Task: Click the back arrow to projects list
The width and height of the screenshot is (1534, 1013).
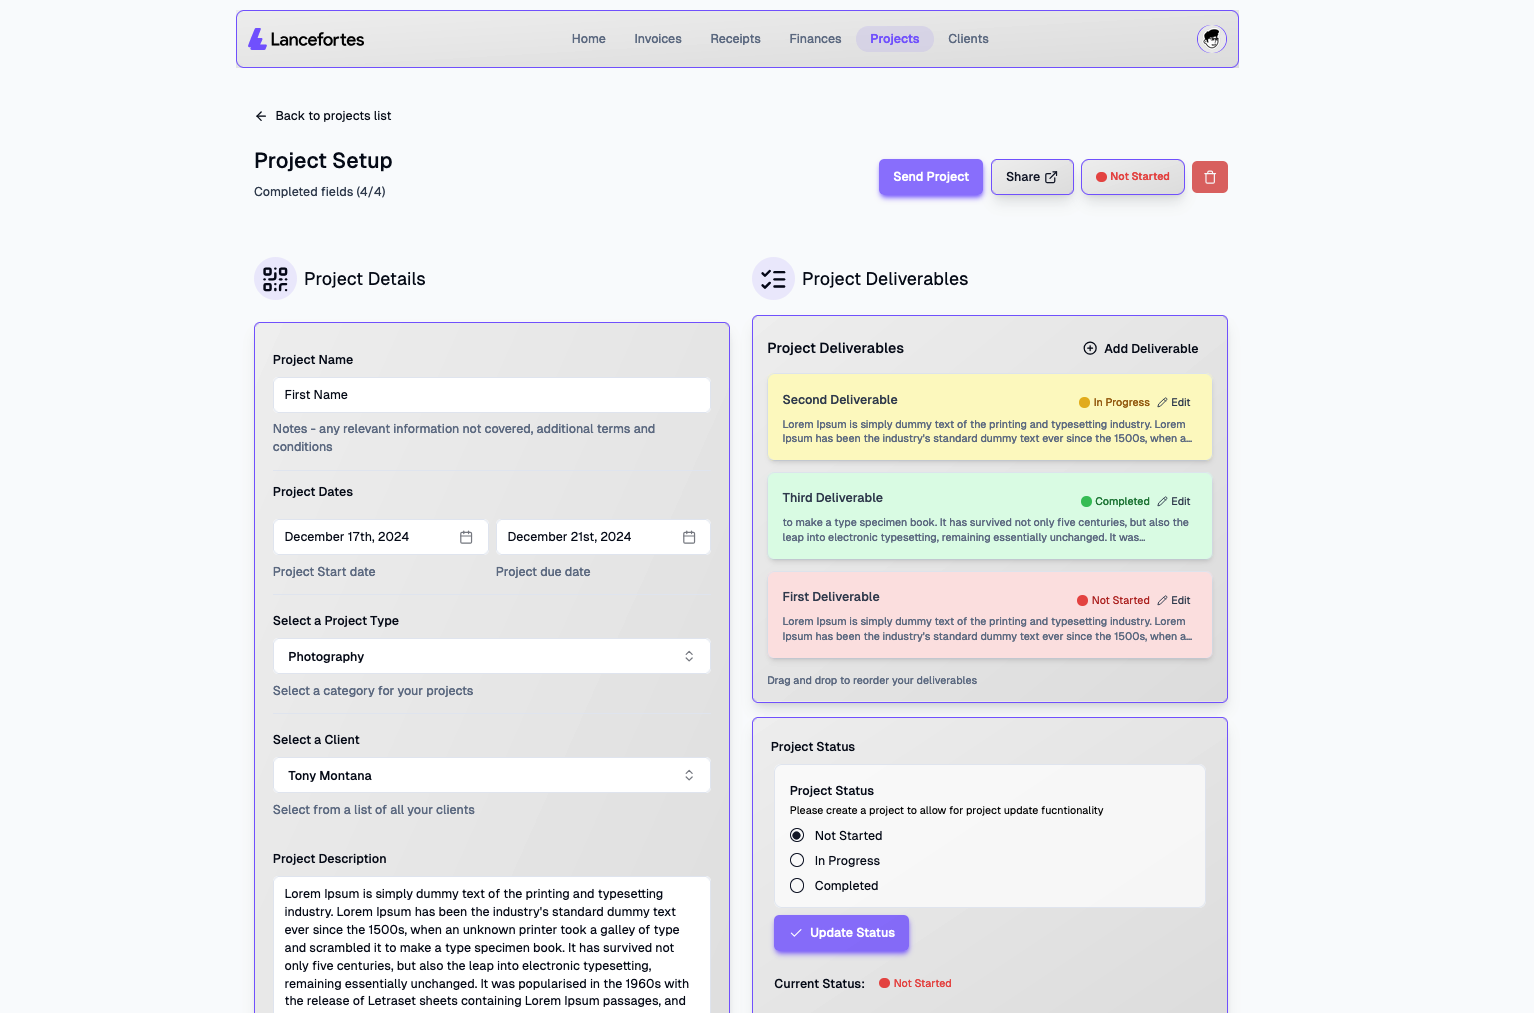Action: coord(261,116)
